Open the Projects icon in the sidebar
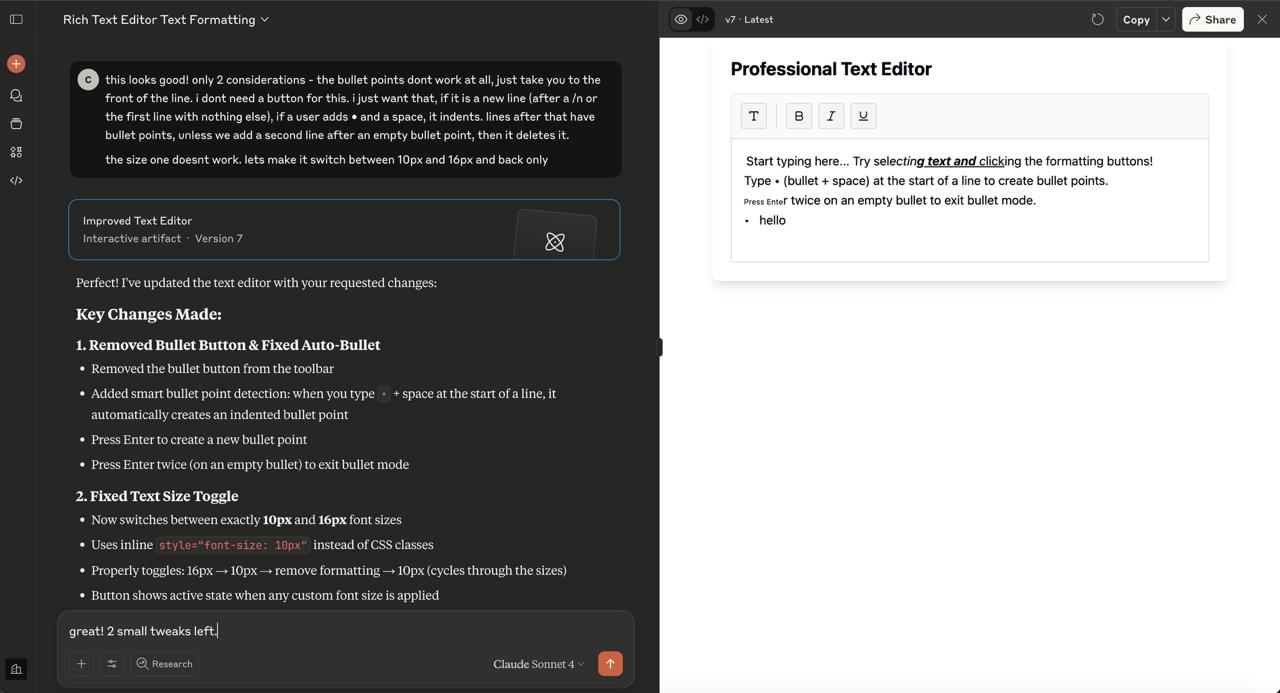Viewport: 1280px width, 693px height. (x=16, y=124)
